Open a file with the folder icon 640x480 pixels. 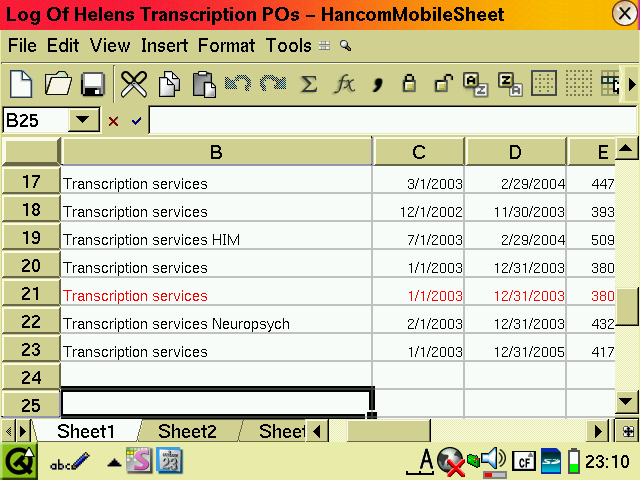(x=58, y=84)
